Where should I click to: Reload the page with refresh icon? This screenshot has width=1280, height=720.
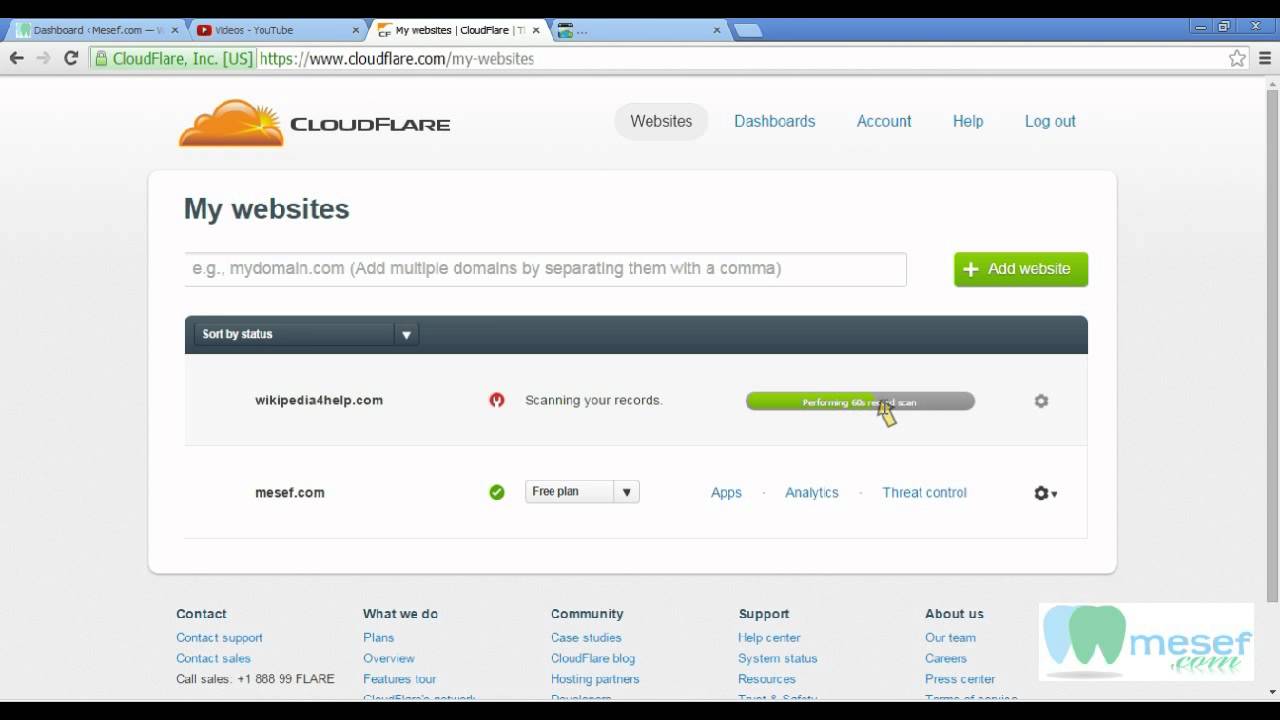tap(71, 58)
